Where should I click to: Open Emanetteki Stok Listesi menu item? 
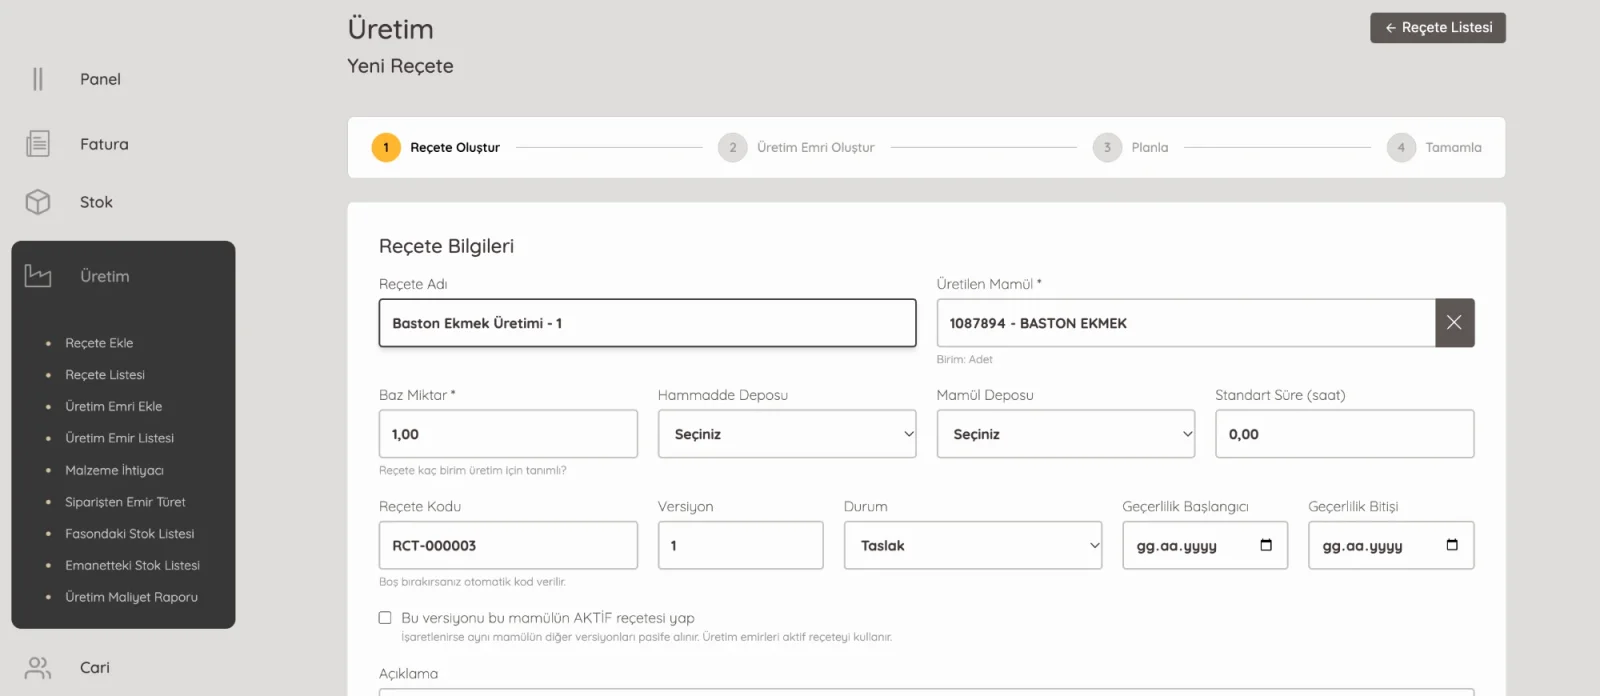pos(133,566)
